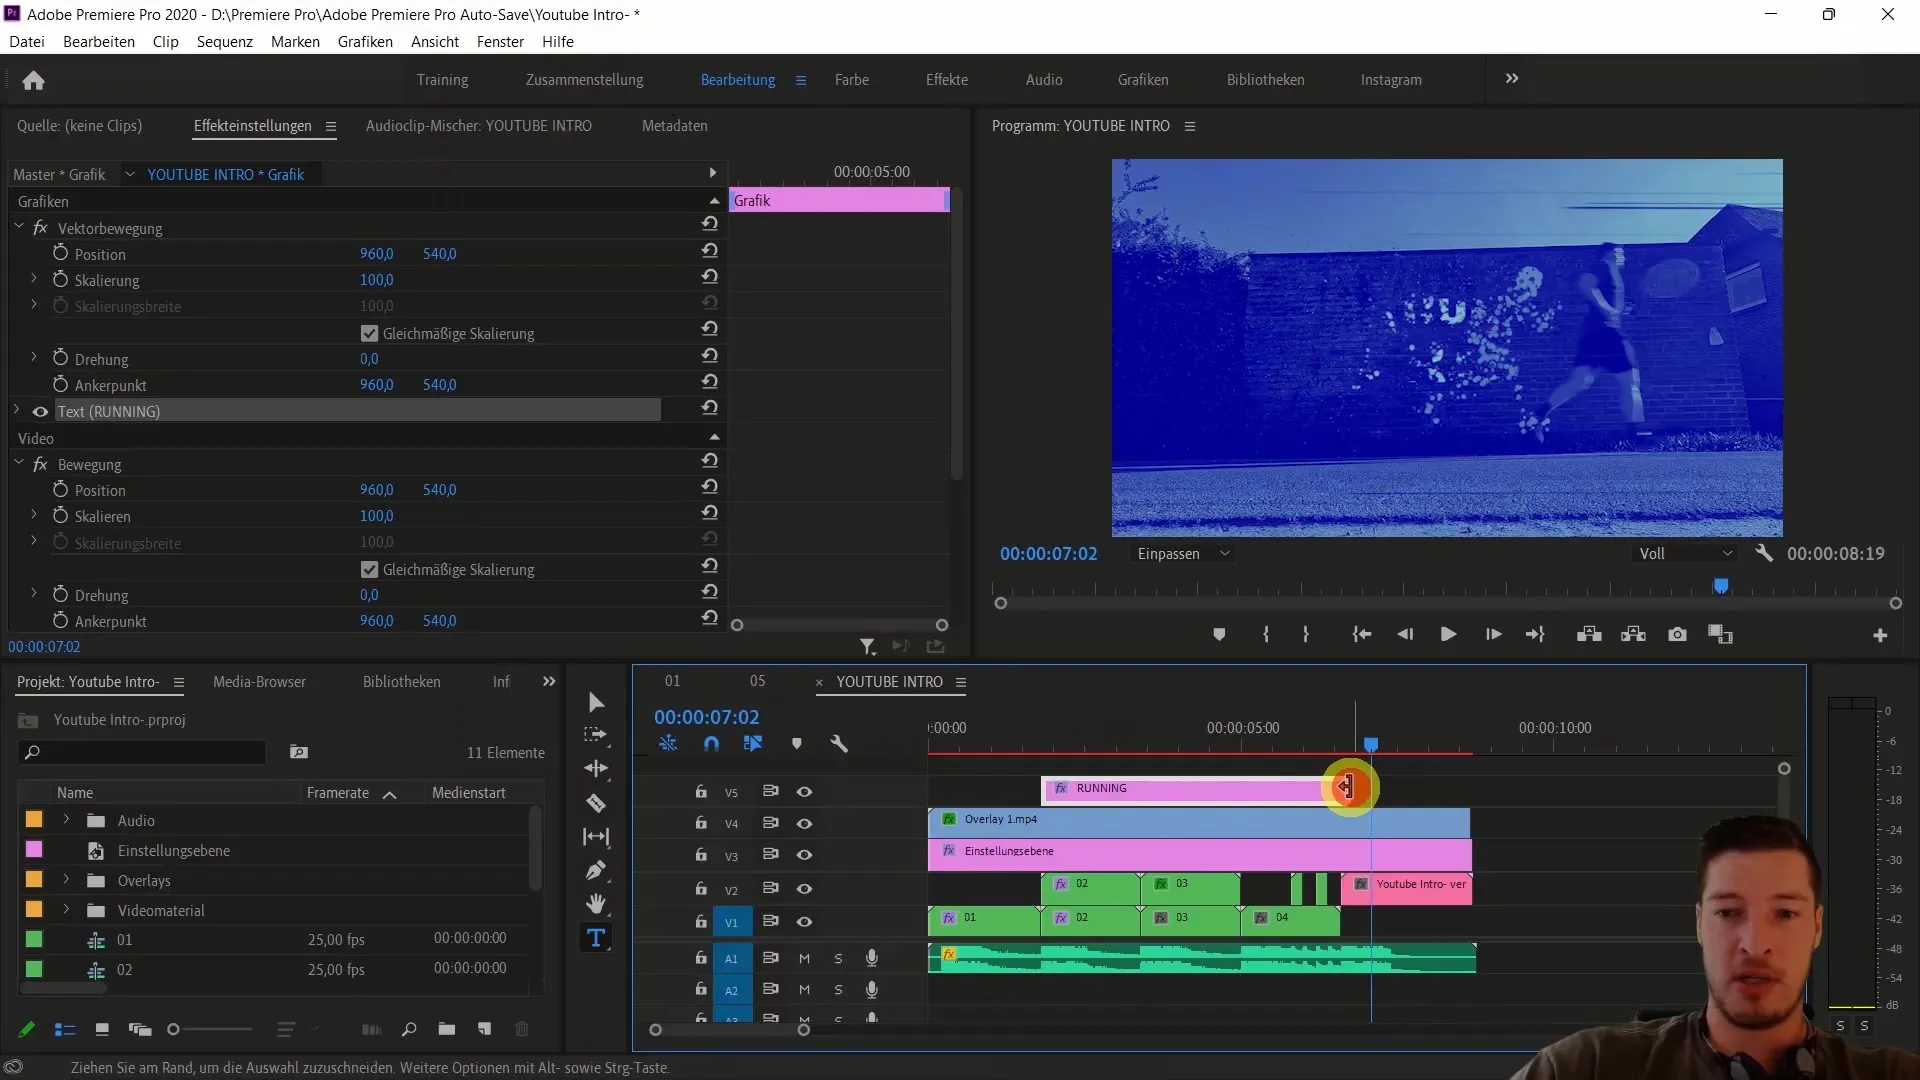Switch to Audio workspace
This screenshot has width=1920, height=1080.
(x=1044, y=80)
